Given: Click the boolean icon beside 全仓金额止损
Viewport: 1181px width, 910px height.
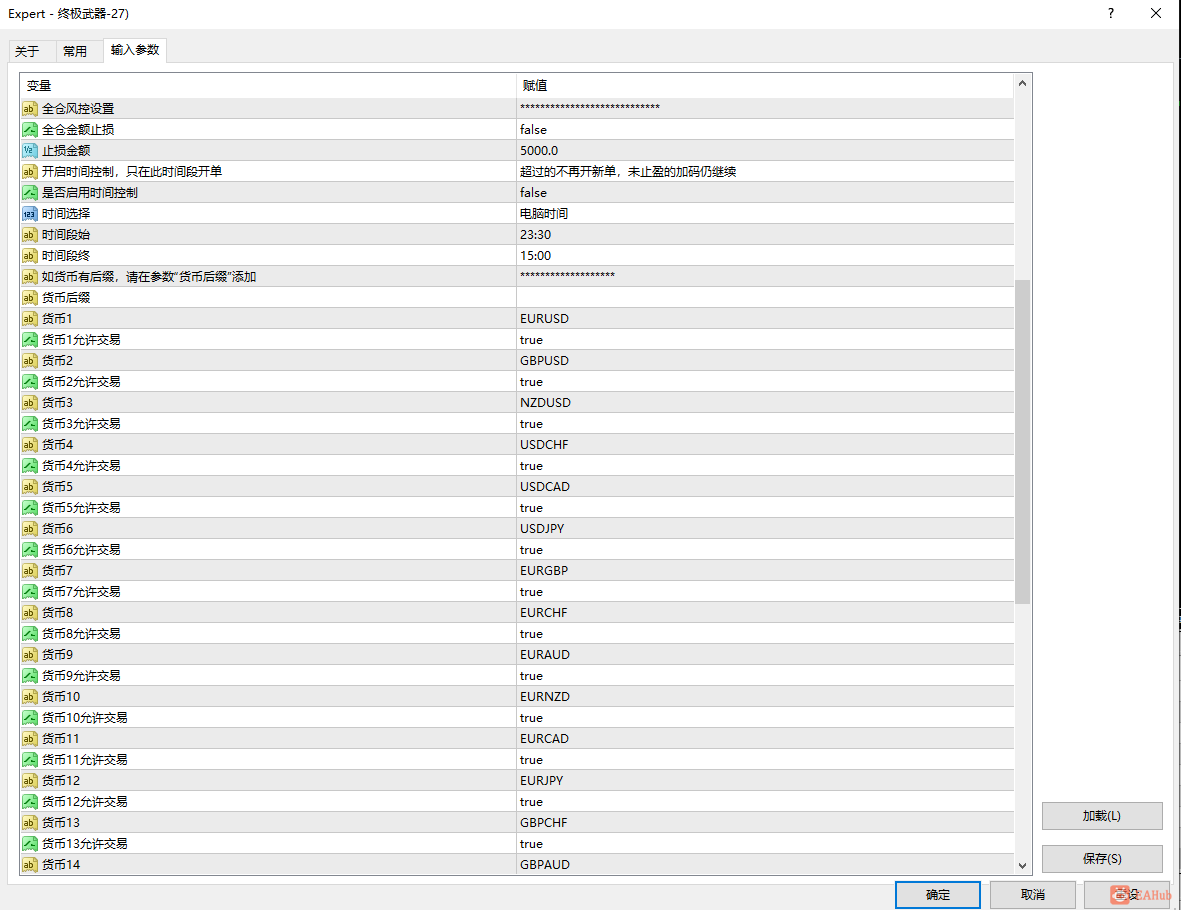Looking at the screenshot, I should [29, 130].
